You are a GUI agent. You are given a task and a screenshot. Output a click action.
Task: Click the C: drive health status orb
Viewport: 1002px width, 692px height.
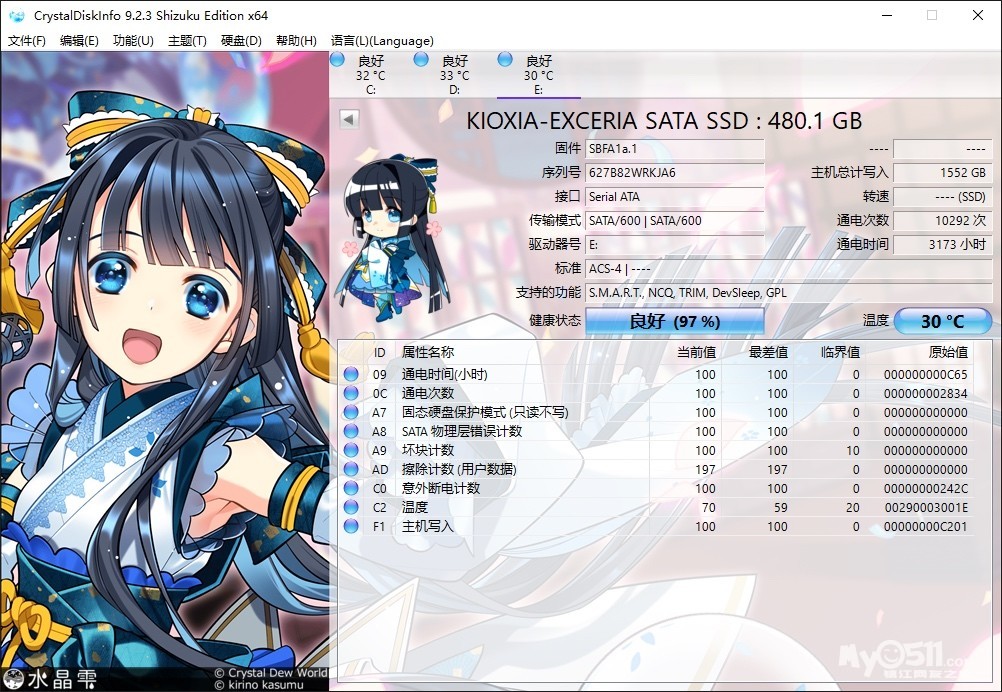[338, 59]
